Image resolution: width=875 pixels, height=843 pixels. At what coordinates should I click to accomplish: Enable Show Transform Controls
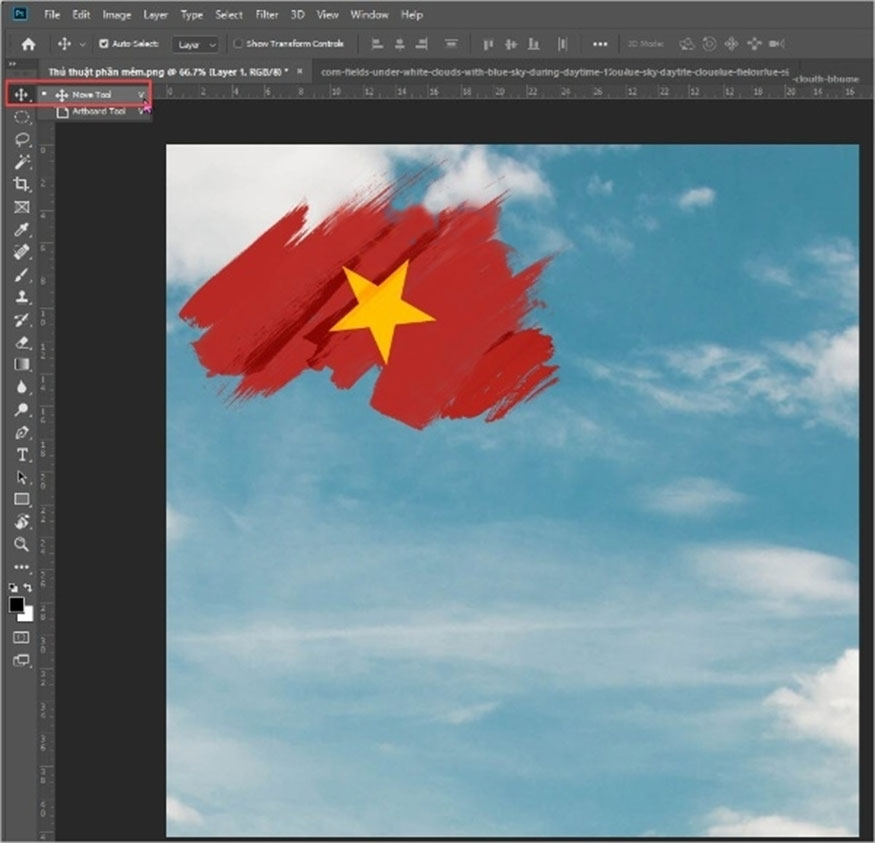click(x=237, y=44)
